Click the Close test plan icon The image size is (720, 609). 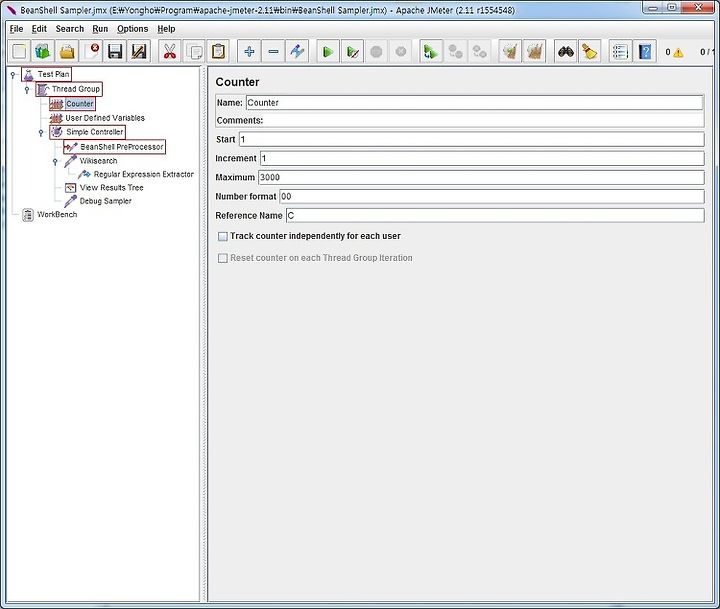tap(91, 51)
